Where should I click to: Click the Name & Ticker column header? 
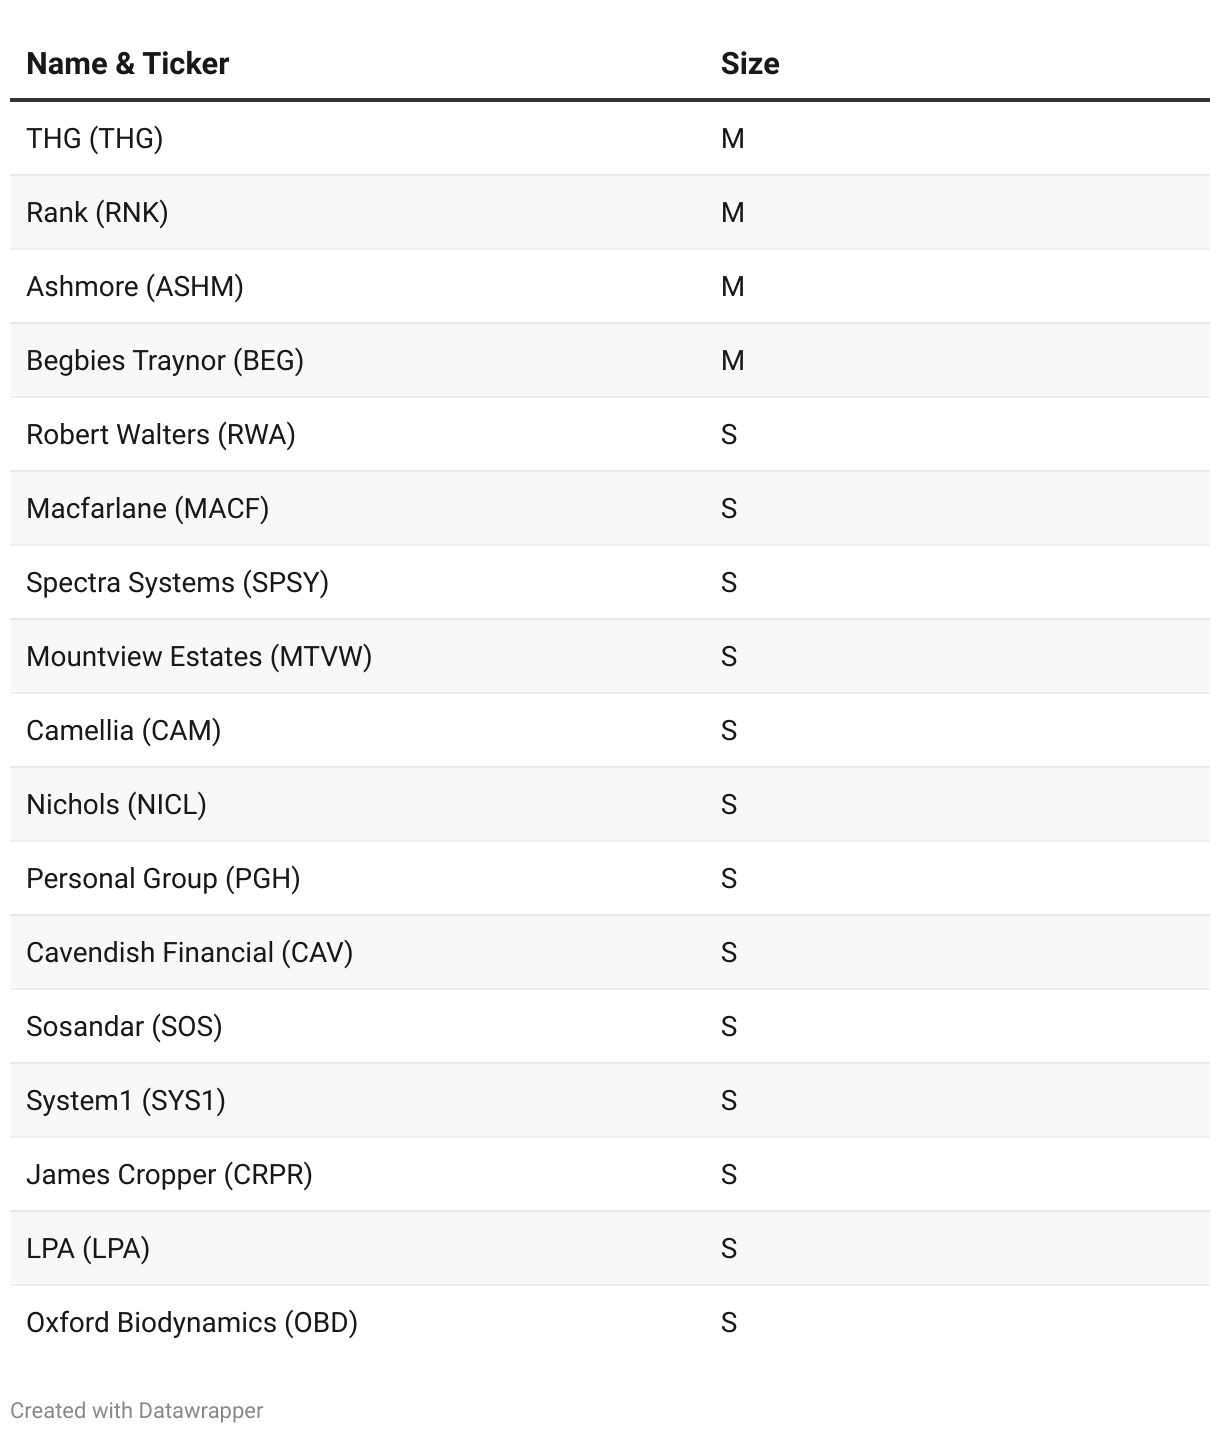click(128, 64)
